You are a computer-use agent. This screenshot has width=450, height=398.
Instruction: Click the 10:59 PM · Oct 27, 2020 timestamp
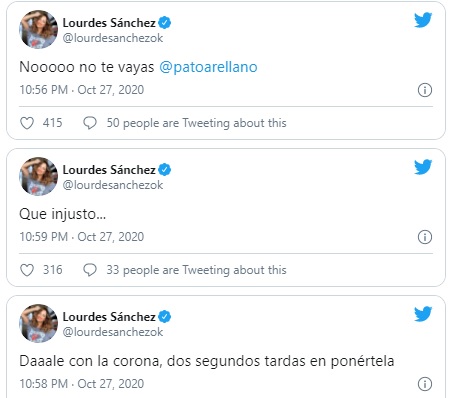coord(82,237)
